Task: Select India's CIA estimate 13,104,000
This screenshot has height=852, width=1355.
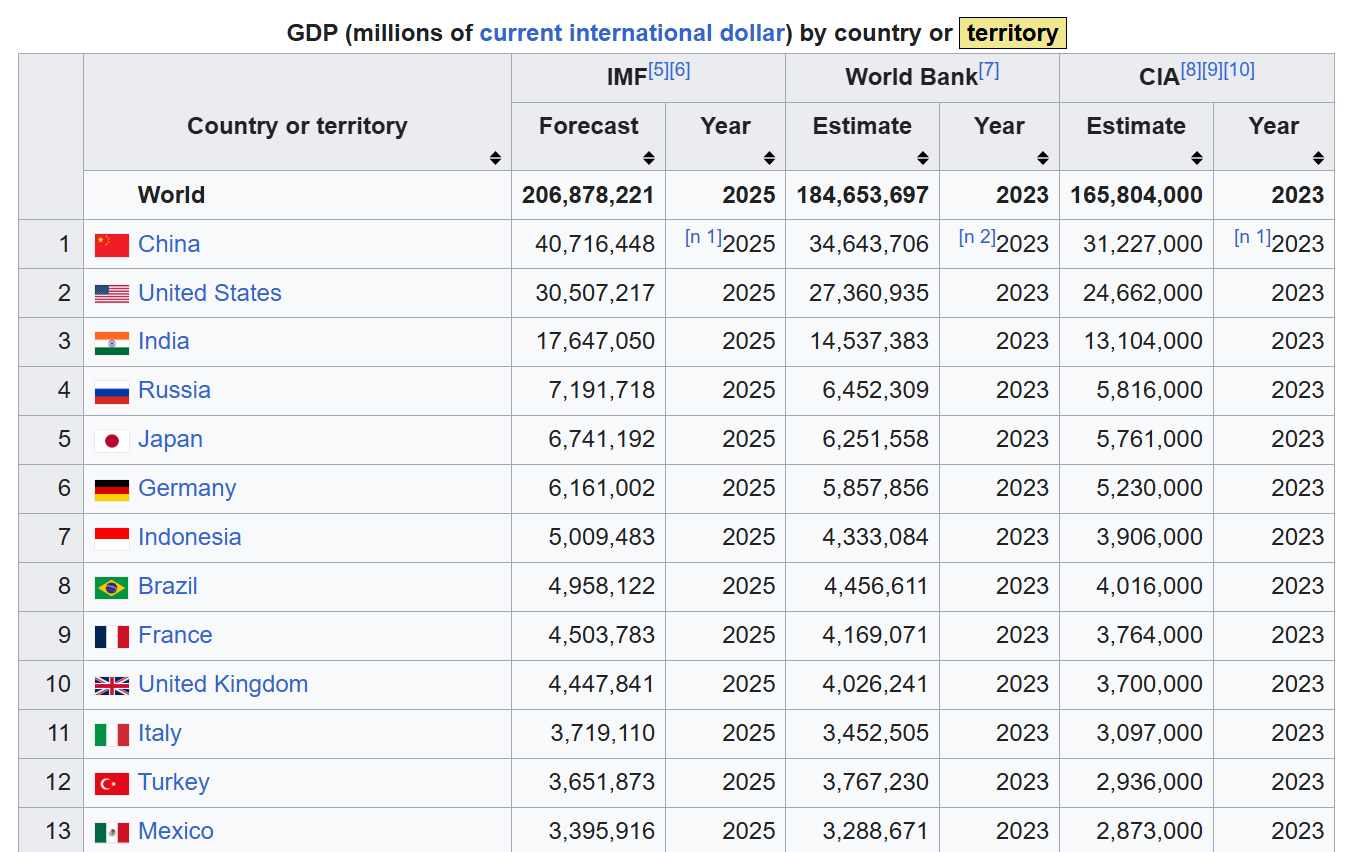Action: click(x=1143, y=341)
